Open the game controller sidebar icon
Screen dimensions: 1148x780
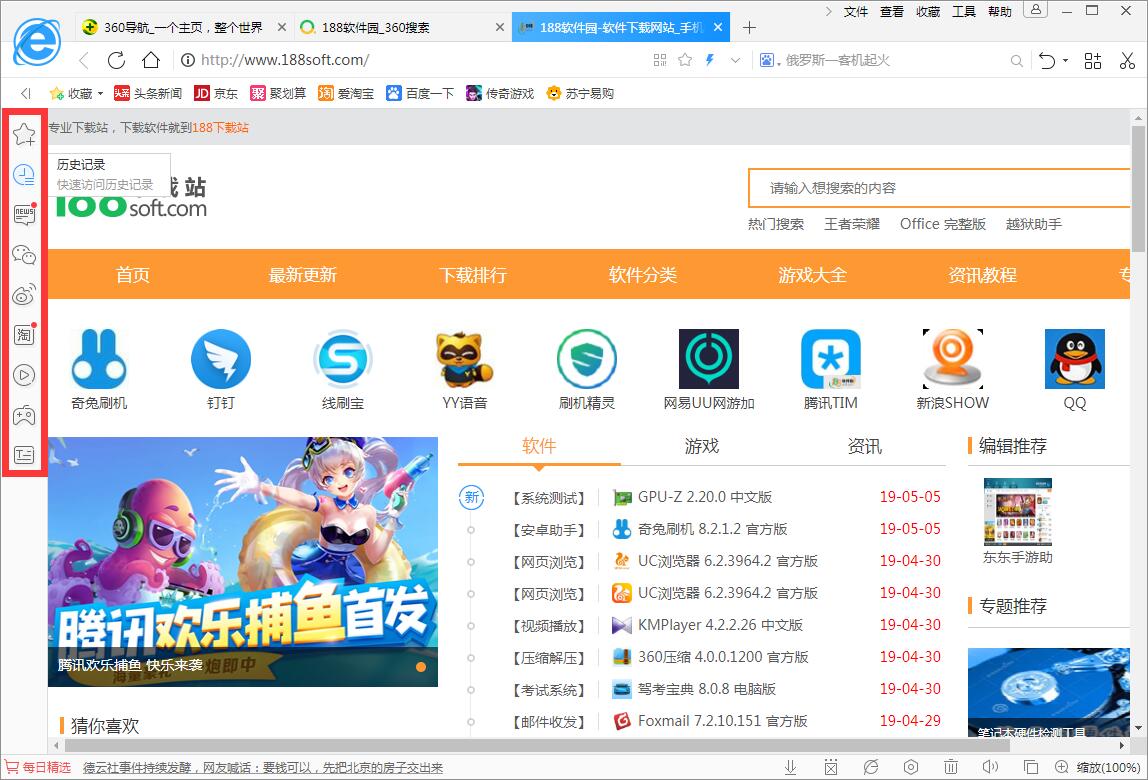24,415
